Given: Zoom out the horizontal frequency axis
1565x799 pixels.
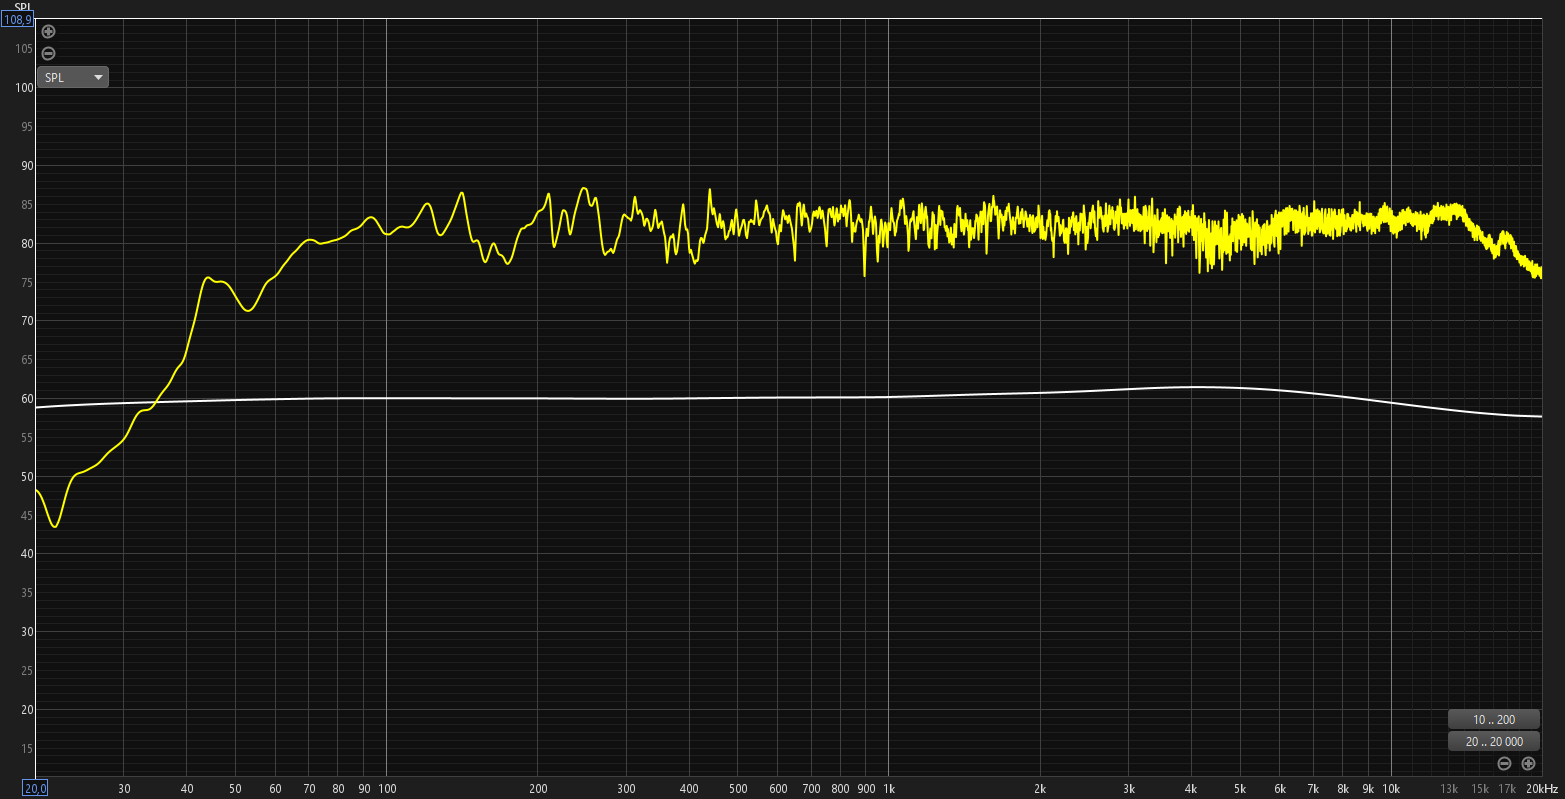Looking at the screenshot, I should click(x=1504, y=764).
